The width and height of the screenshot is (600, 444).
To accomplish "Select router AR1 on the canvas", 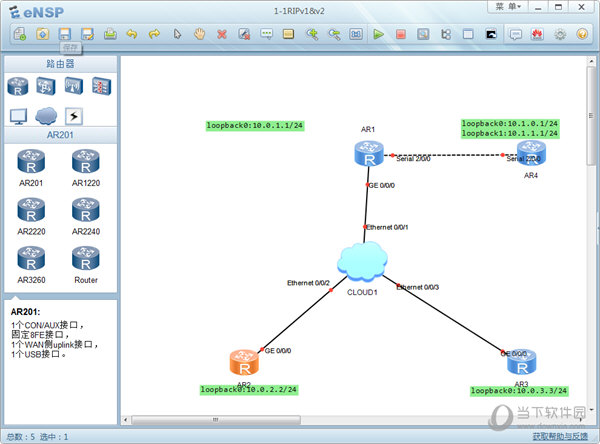I will click(x=369, y=153).
